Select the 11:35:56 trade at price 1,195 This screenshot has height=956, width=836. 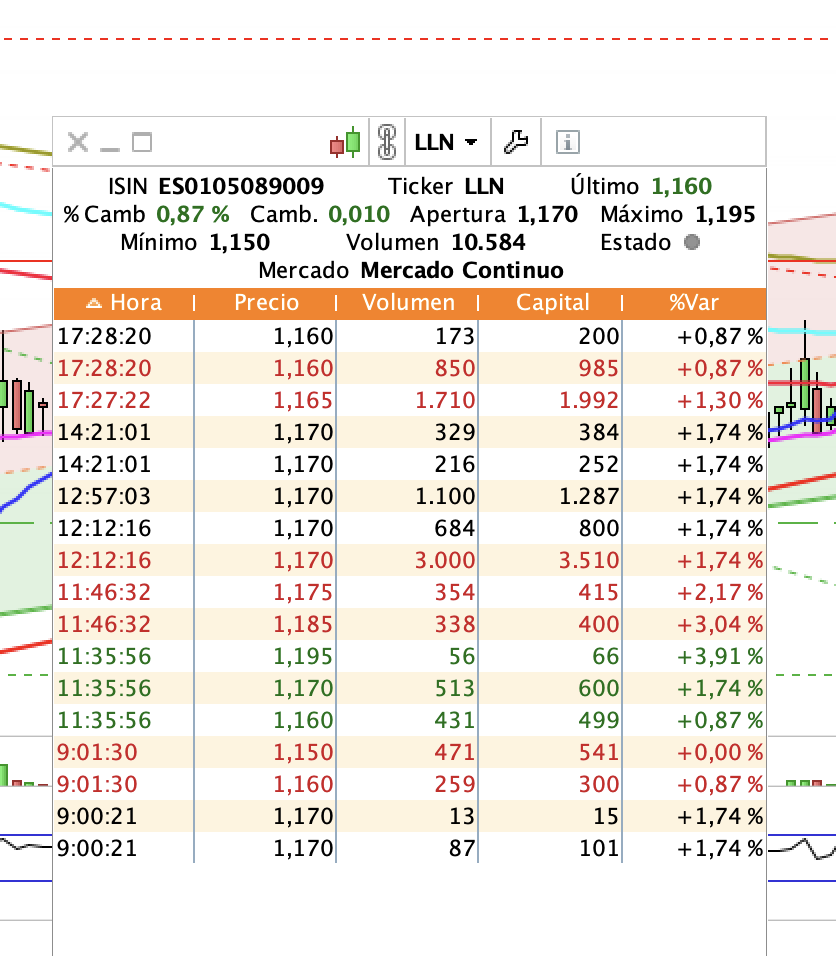point(410,656)
